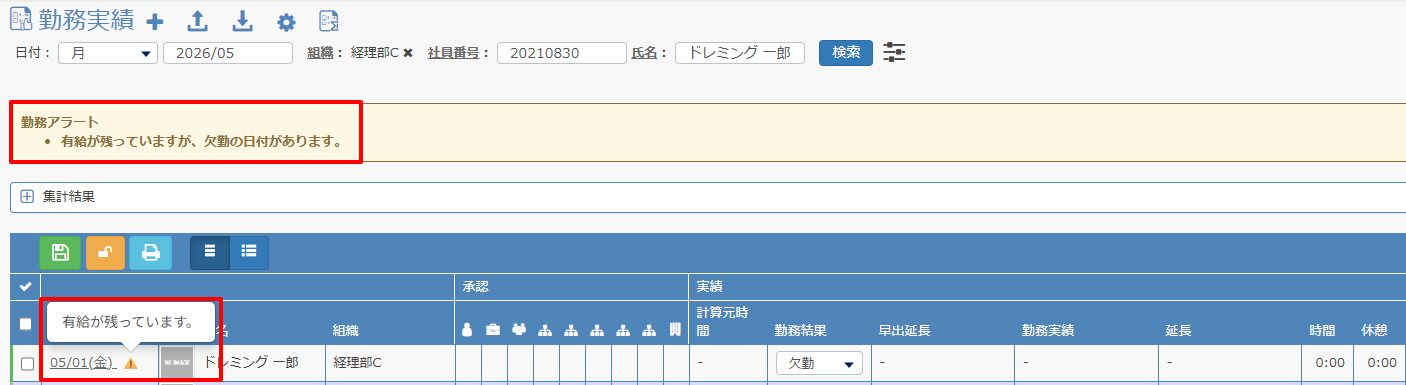
Task: Click the 組織 column header
Action: coord(347,329)
